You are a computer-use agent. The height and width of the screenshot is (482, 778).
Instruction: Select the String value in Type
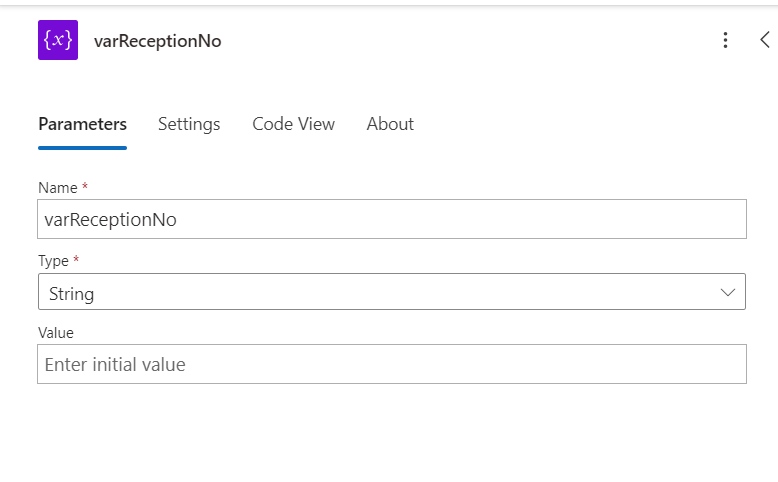[72, 294]
